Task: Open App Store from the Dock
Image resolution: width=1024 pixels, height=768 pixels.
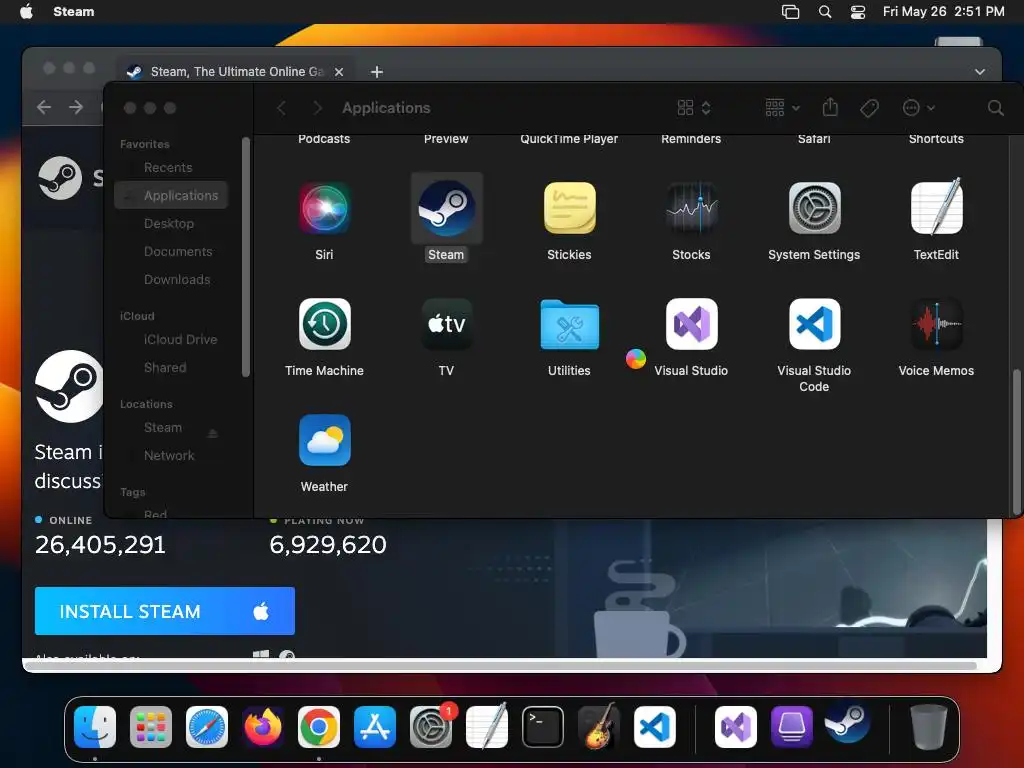Action: (375, 726)
